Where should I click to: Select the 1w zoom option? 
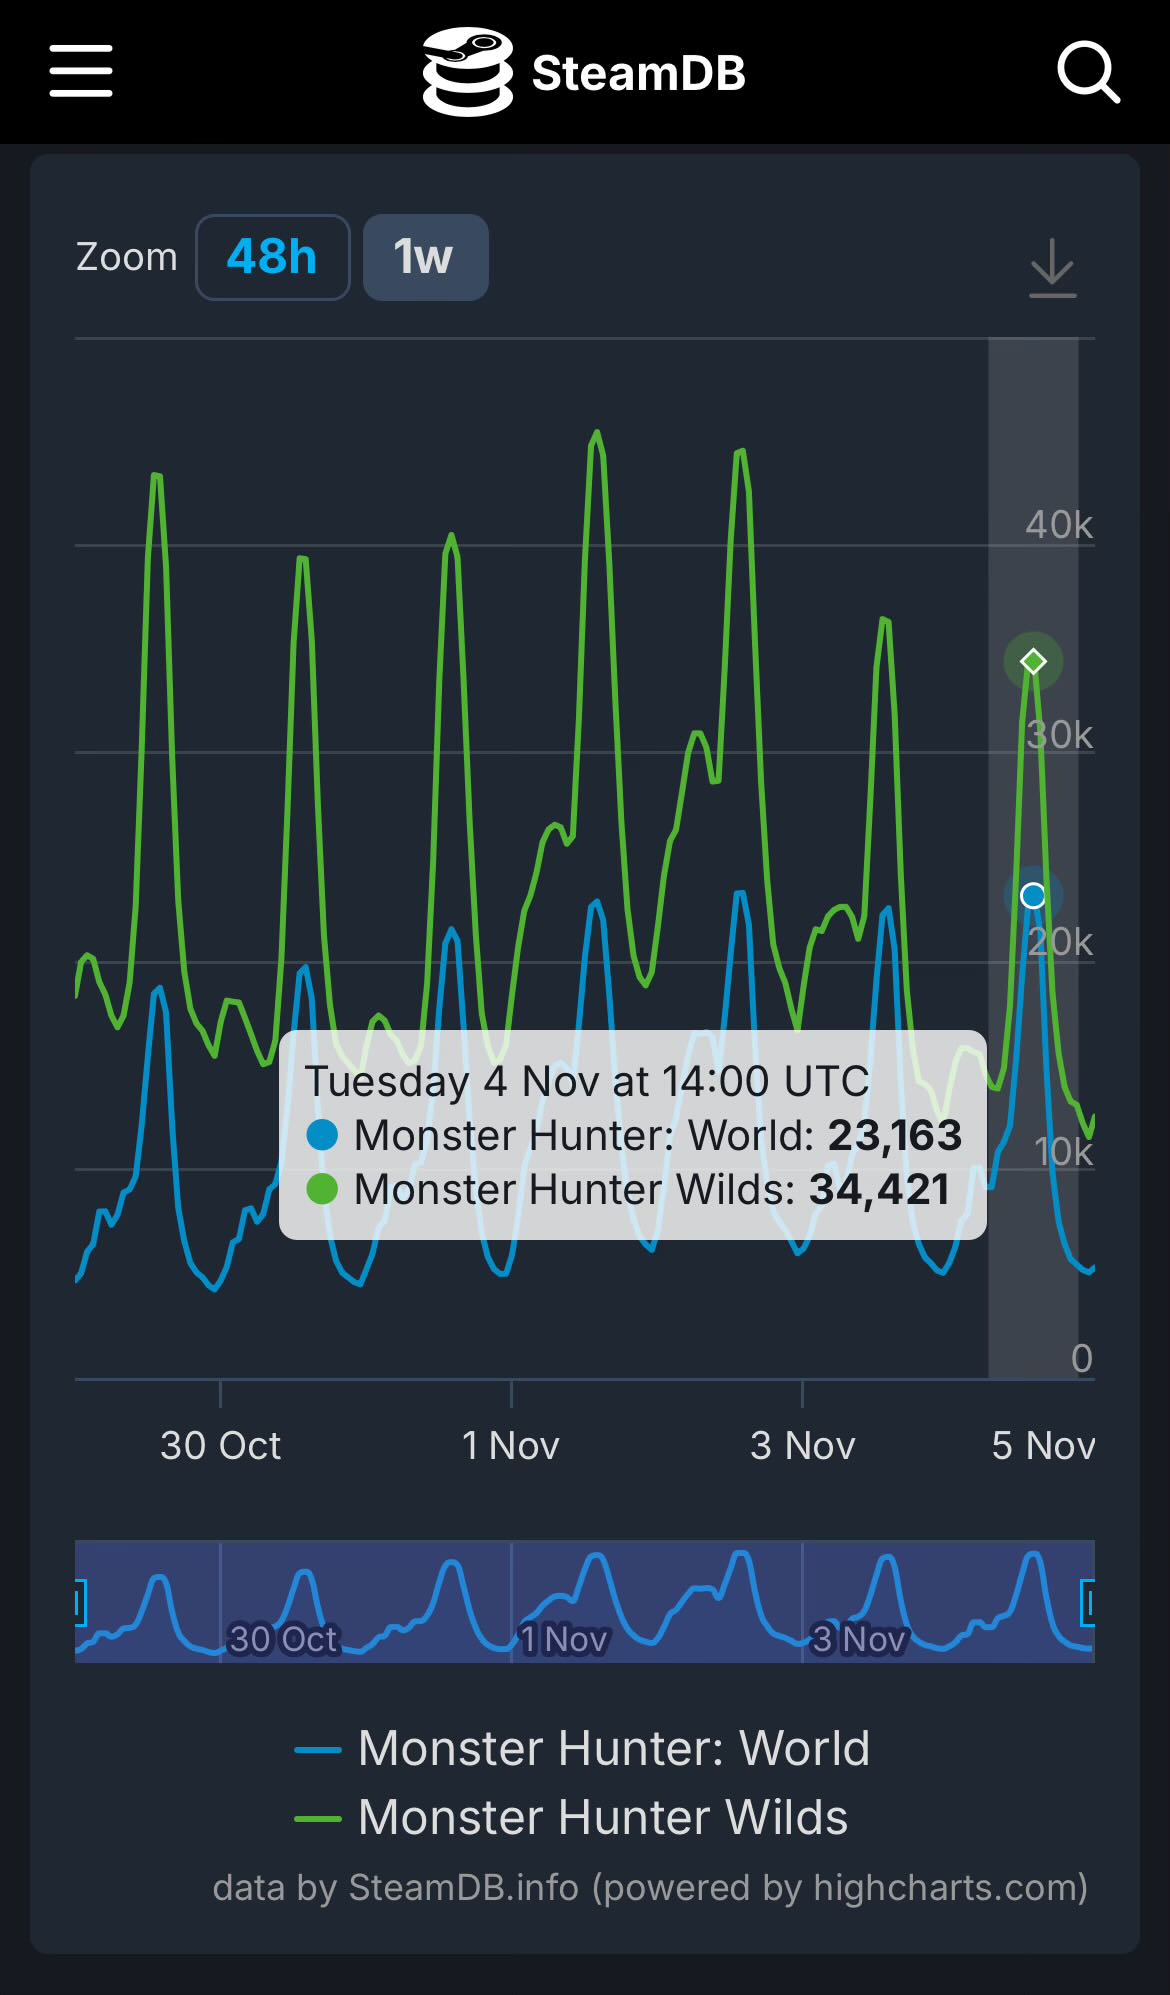coord(425,257)
